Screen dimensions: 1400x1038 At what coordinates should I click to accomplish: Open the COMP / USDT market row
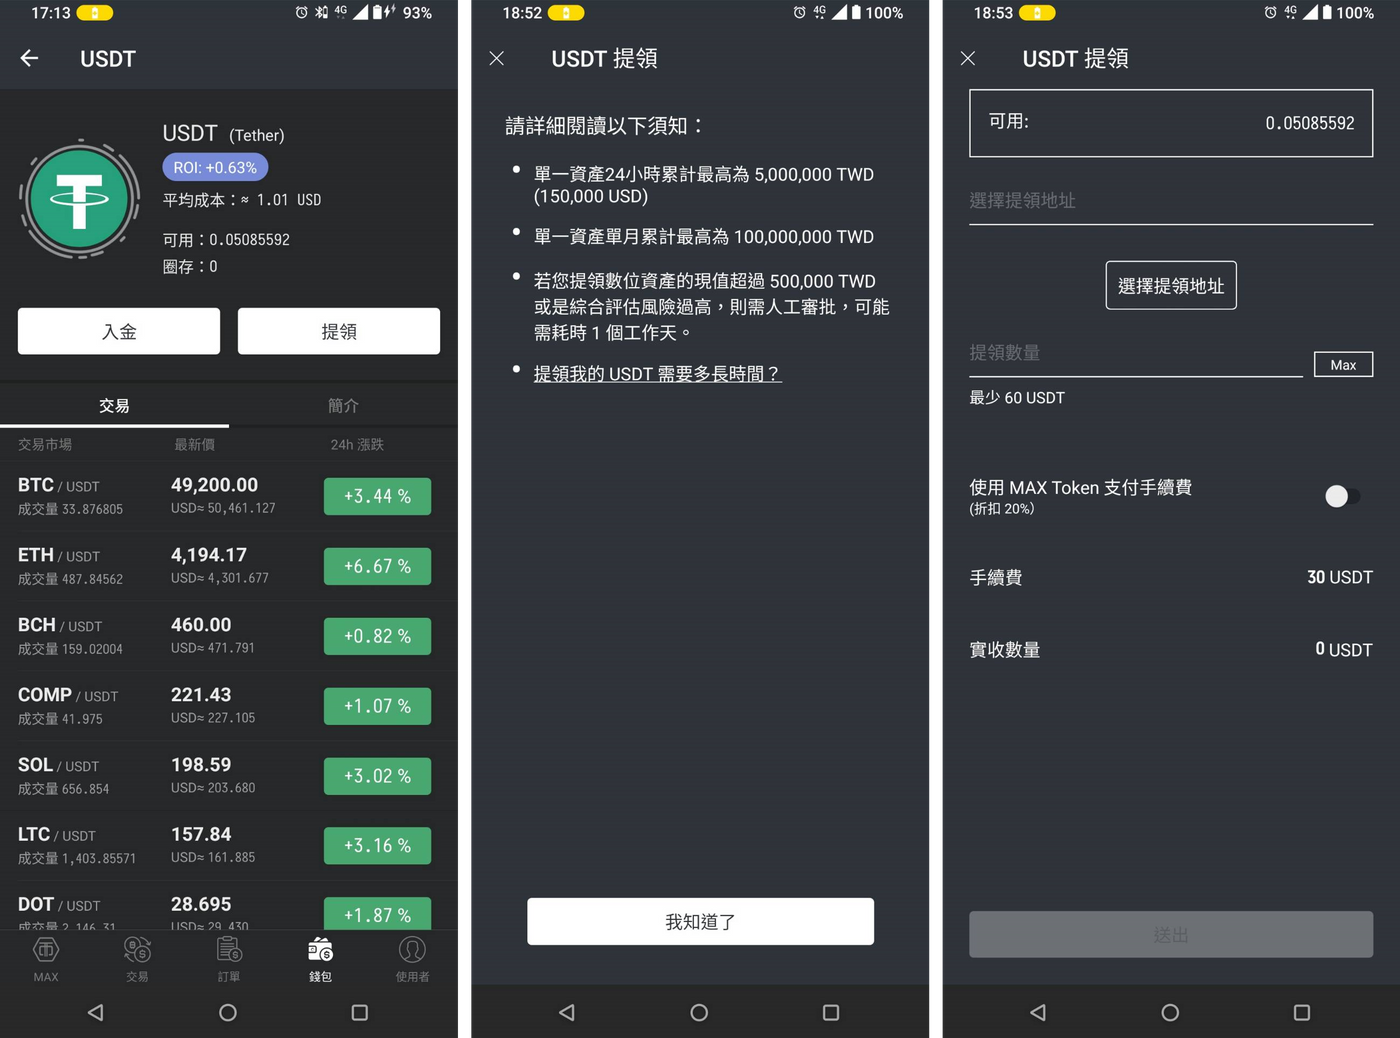[229, 706]
